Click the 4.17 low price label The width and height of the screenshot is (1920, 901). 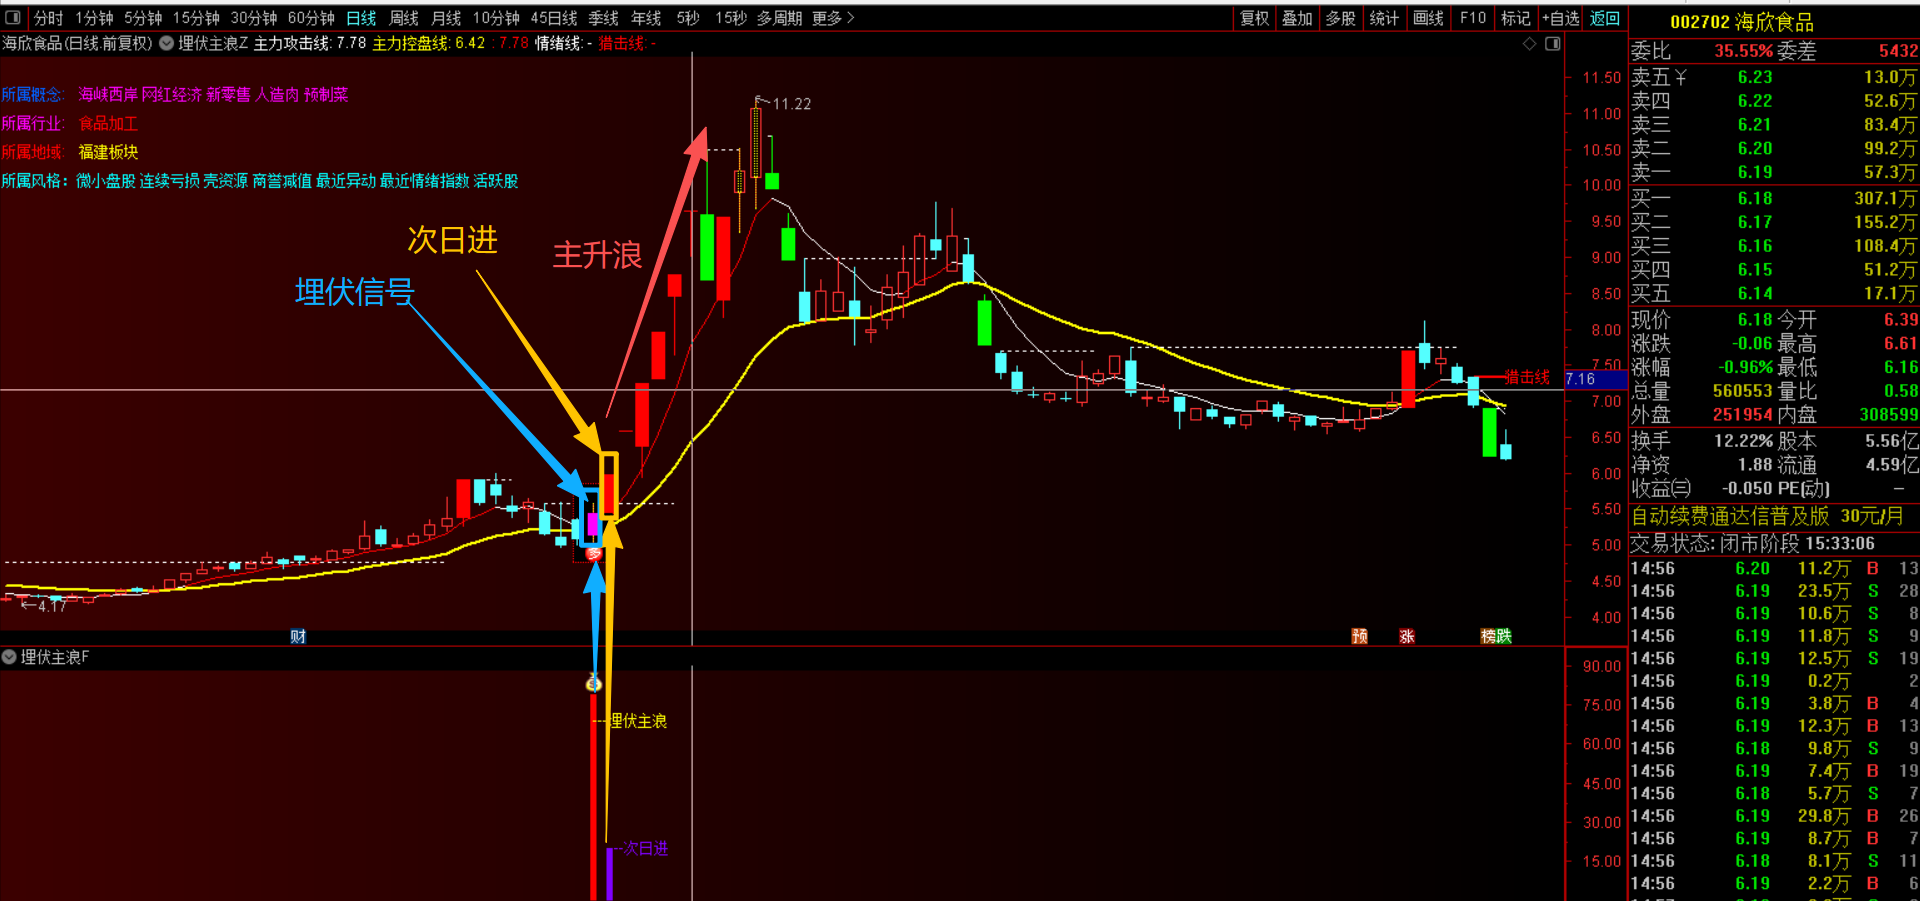click(x=52, y=606)
